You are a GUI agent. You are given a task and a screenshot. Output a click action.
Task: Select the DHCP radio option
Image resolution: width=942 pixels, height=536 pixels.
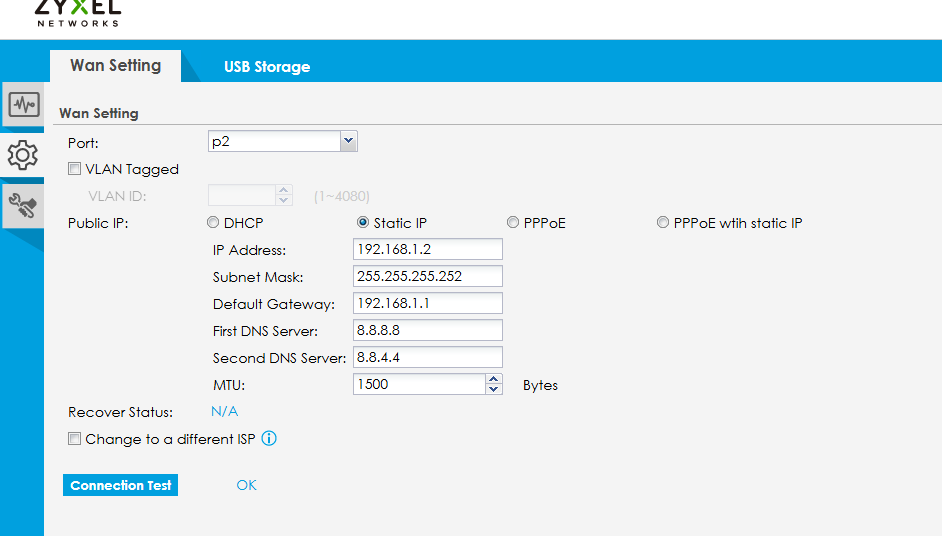213,222
